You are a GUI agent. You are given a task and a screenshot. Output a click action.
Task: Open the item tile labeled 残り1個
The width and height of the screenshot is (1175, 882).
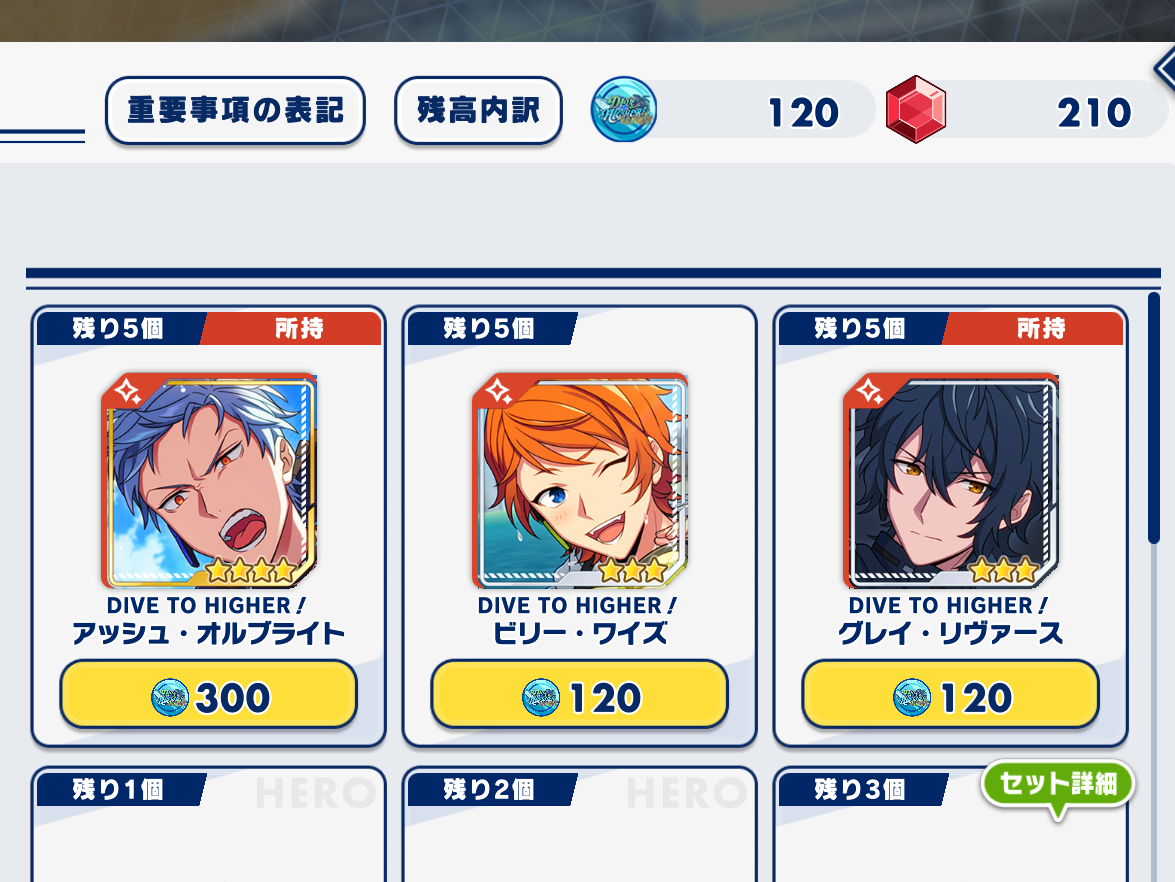[x=209, y=824]
